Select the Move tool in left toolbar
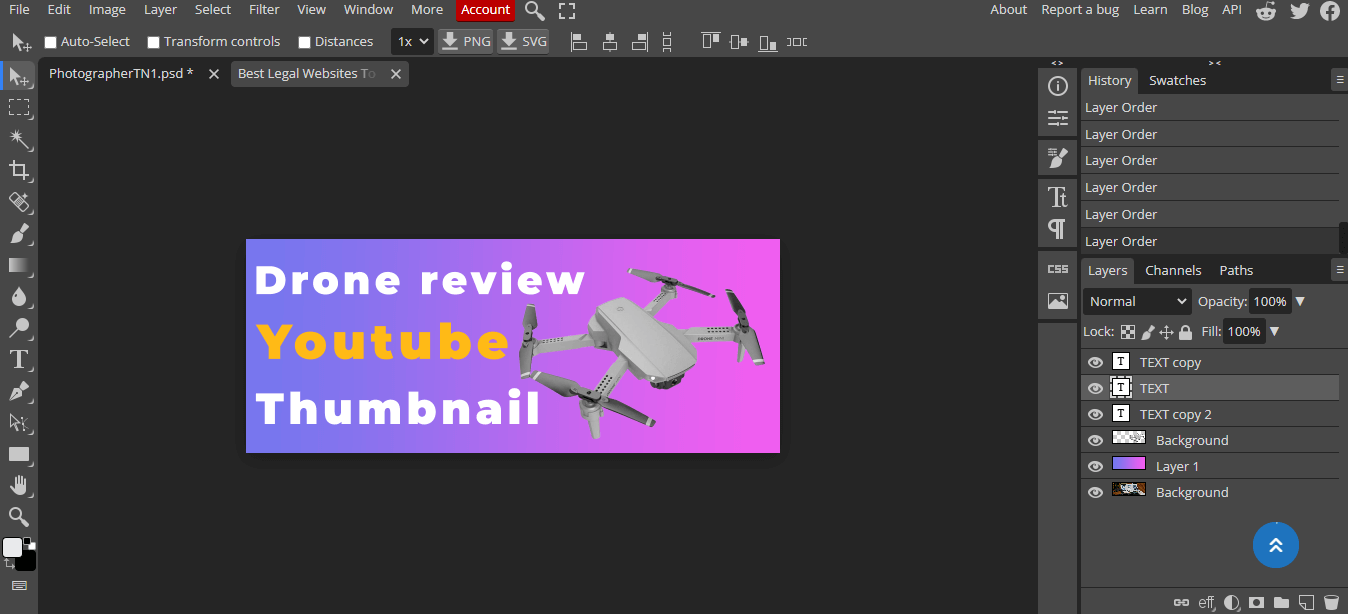The height and width of the screenshot is (614, 1348). (19, 77)
